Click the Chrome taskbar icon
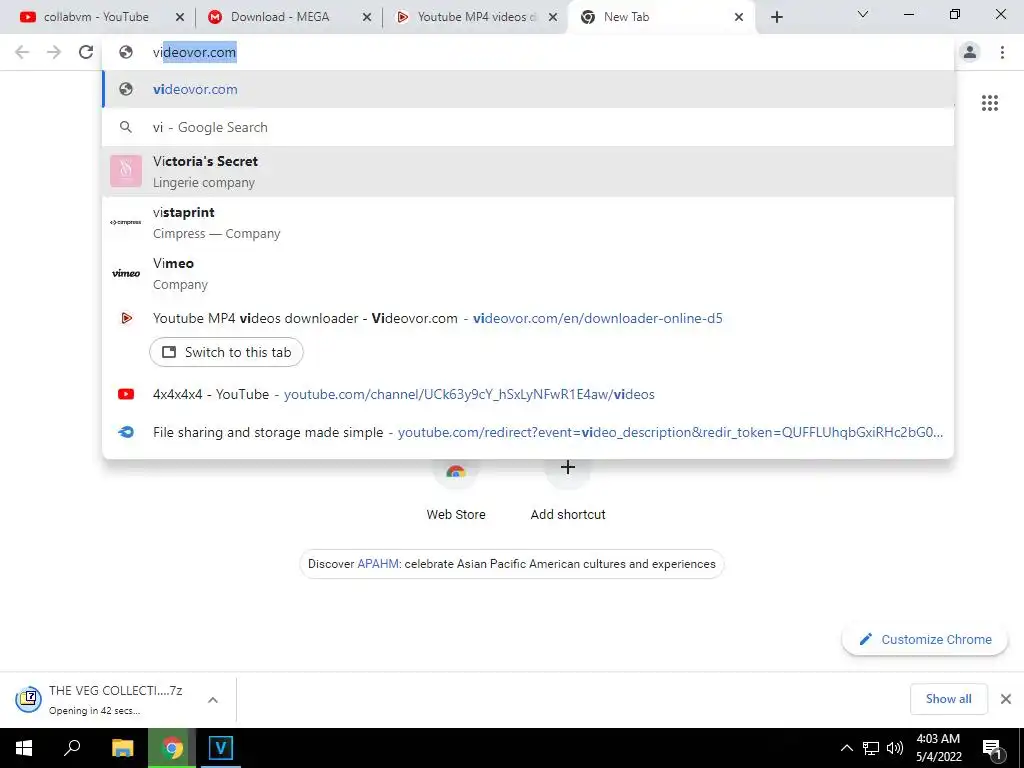This screenshot has height=768, width=1024. click(x=172, y=748)
